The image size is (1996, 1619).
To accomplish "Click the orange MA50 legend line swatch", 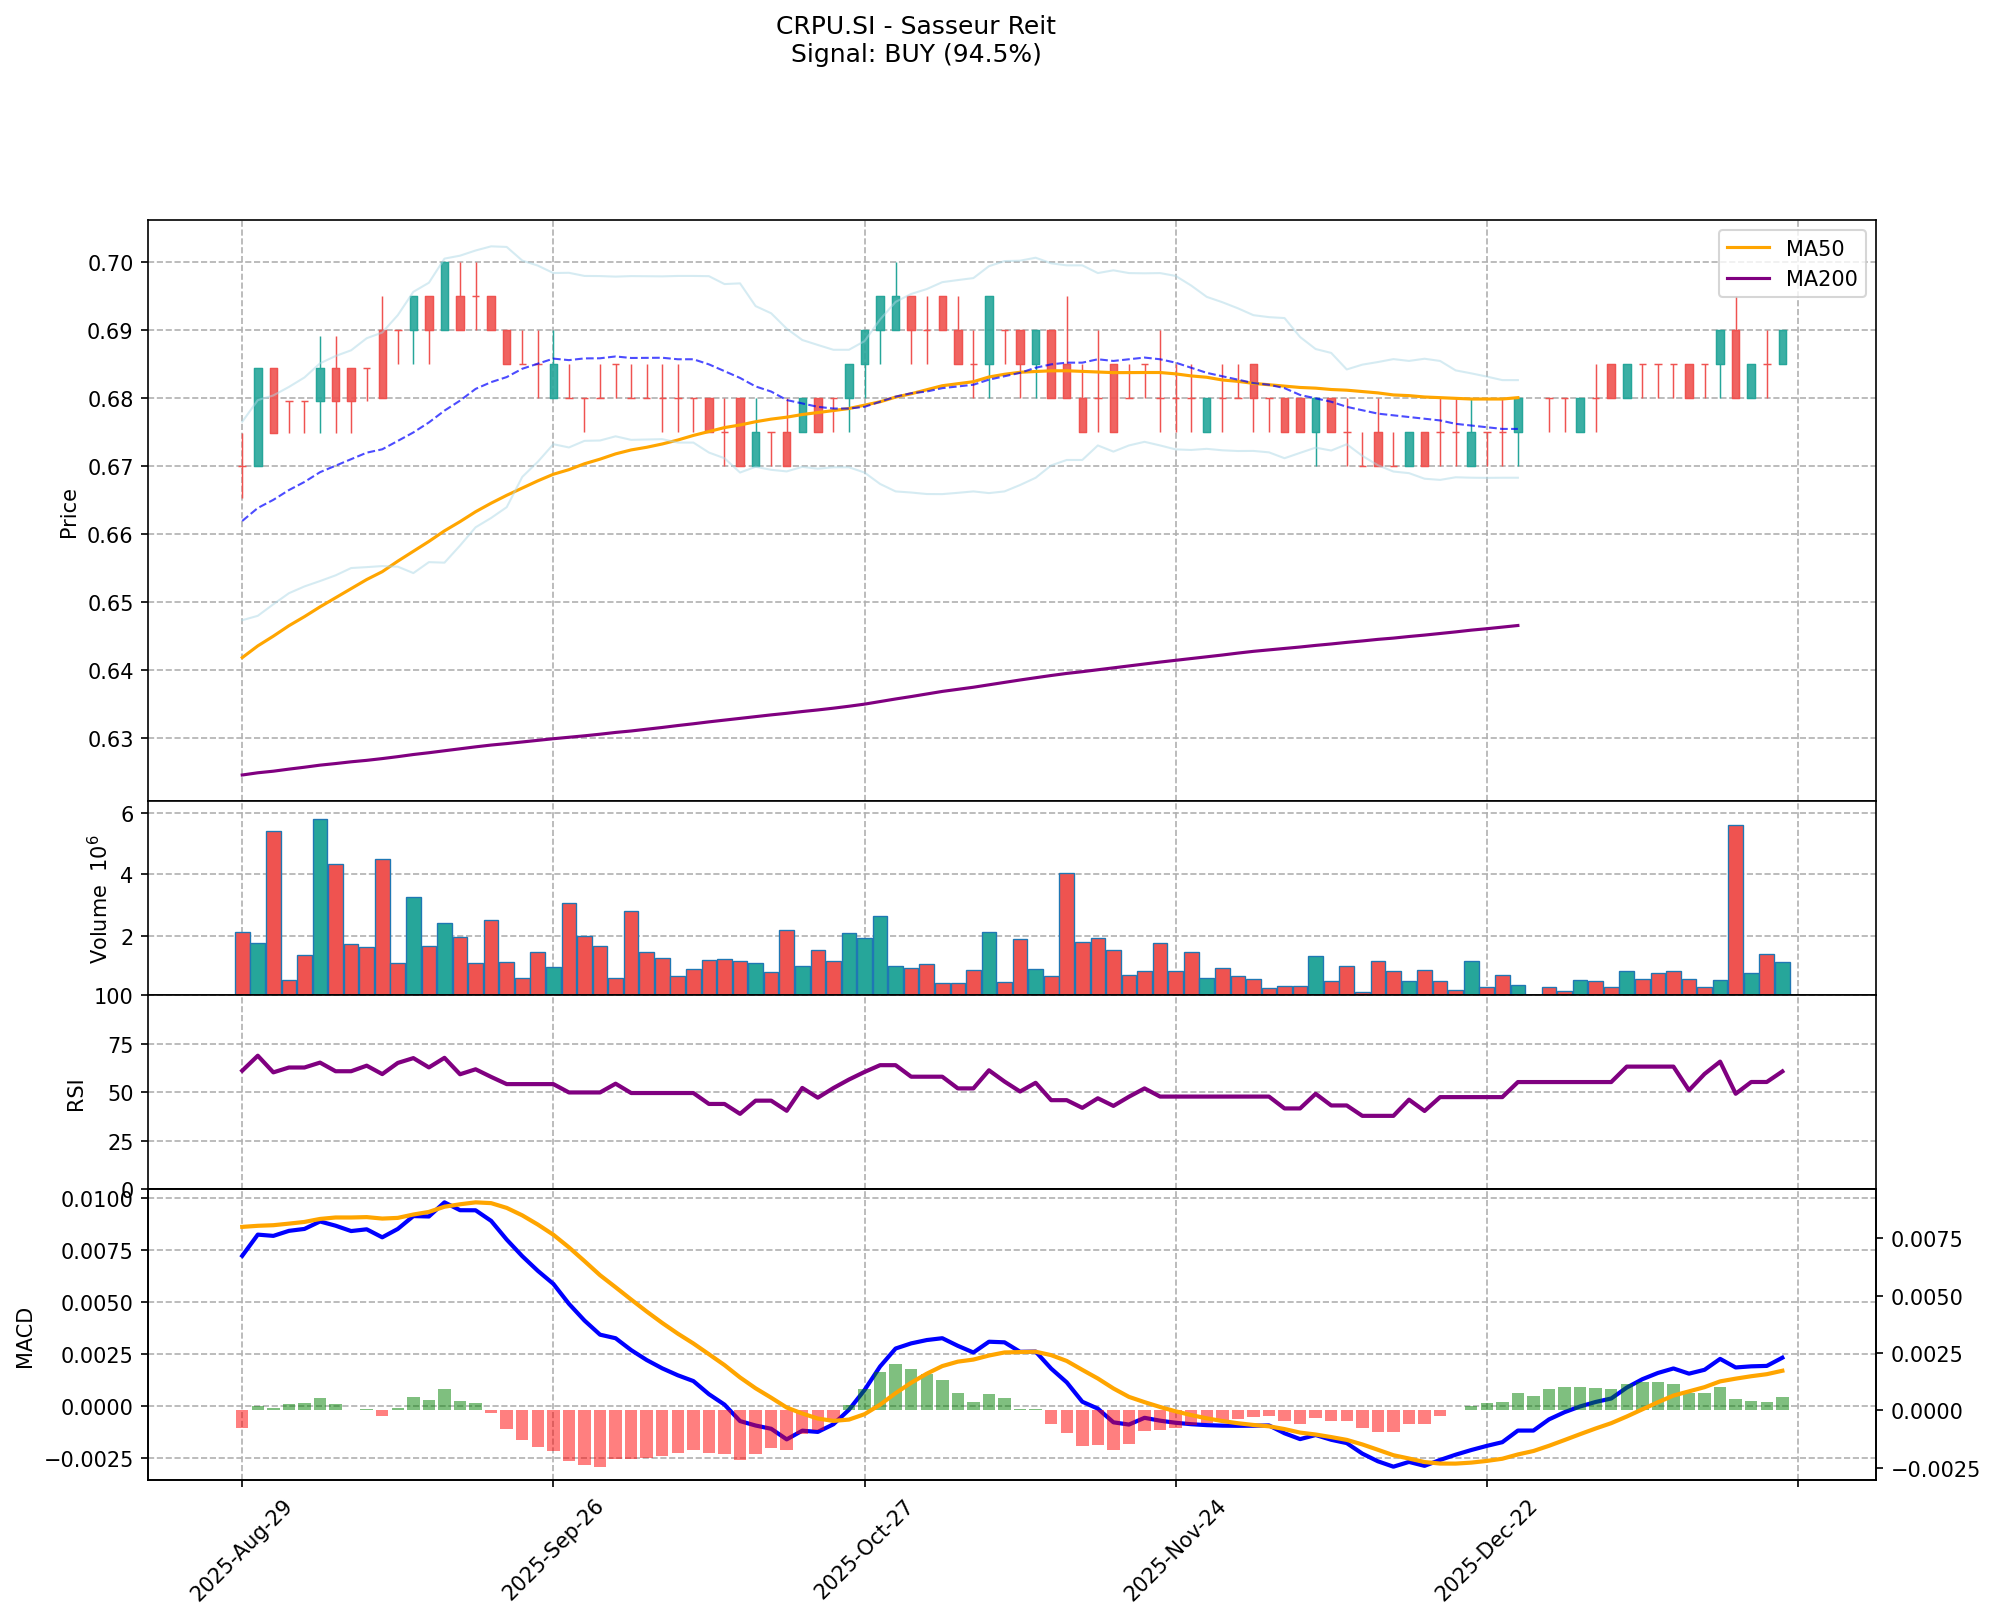I will (1749, 248).
